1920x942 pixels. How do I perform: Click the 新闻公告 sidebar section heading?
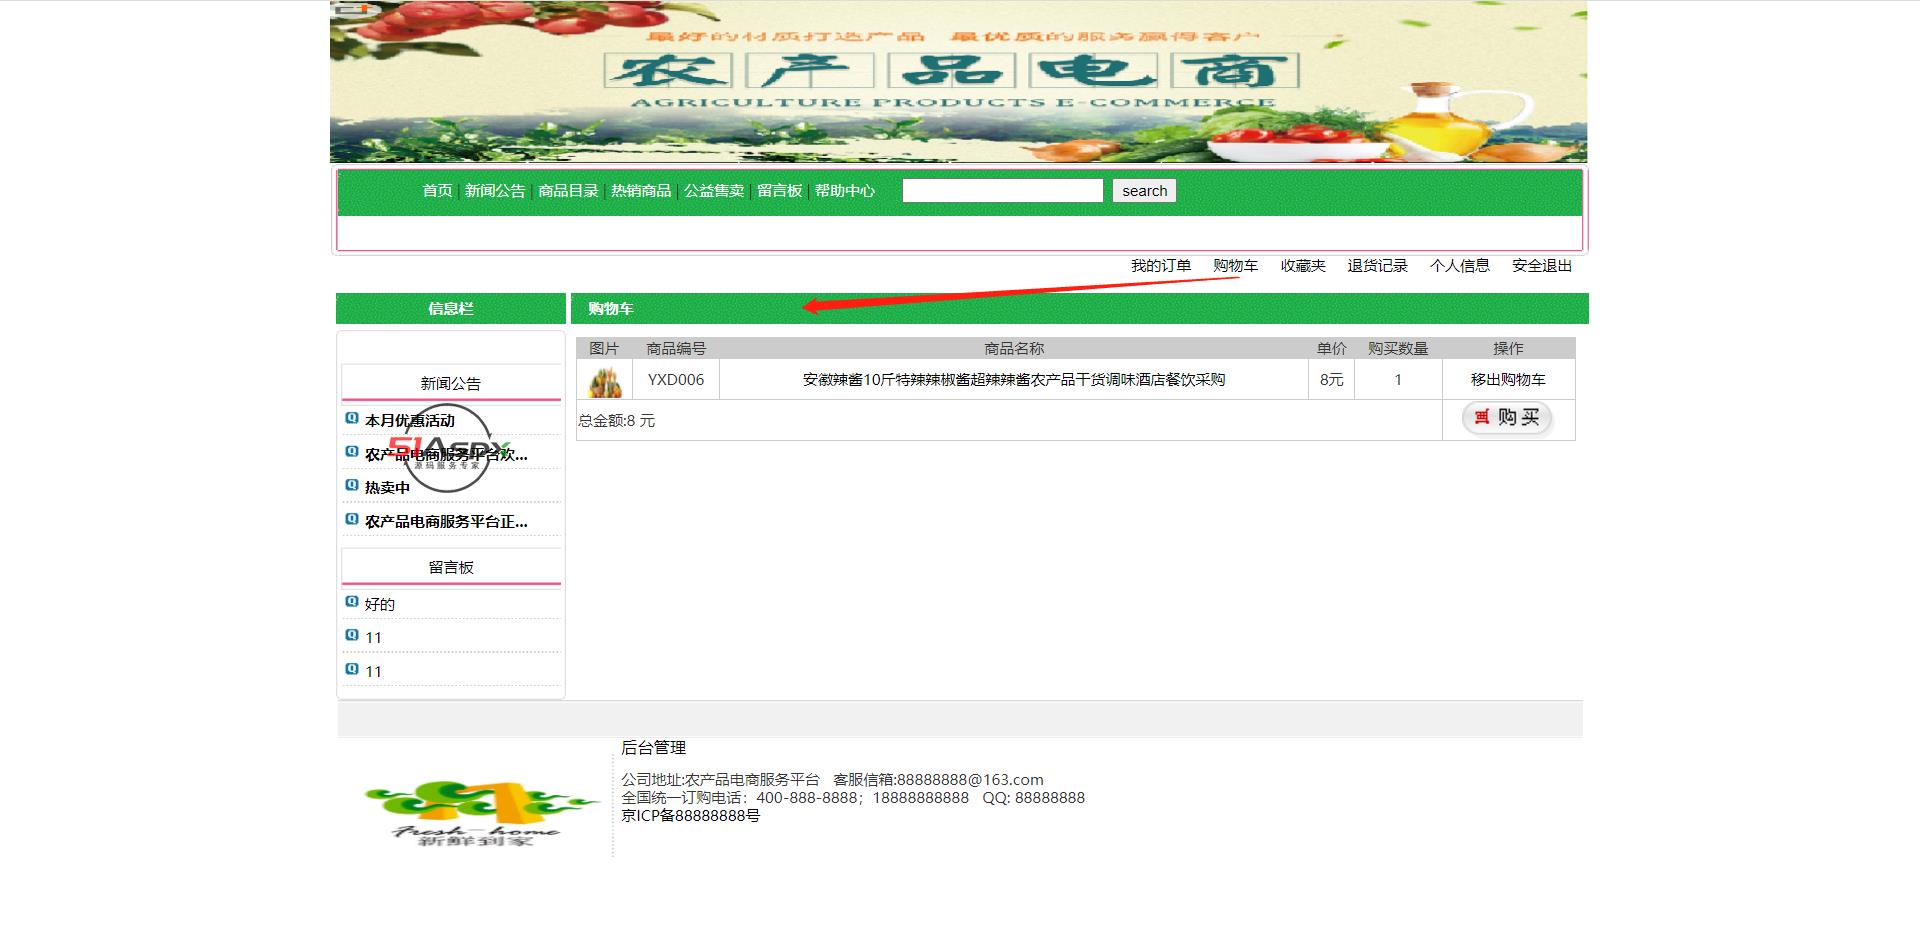point(451,384)
